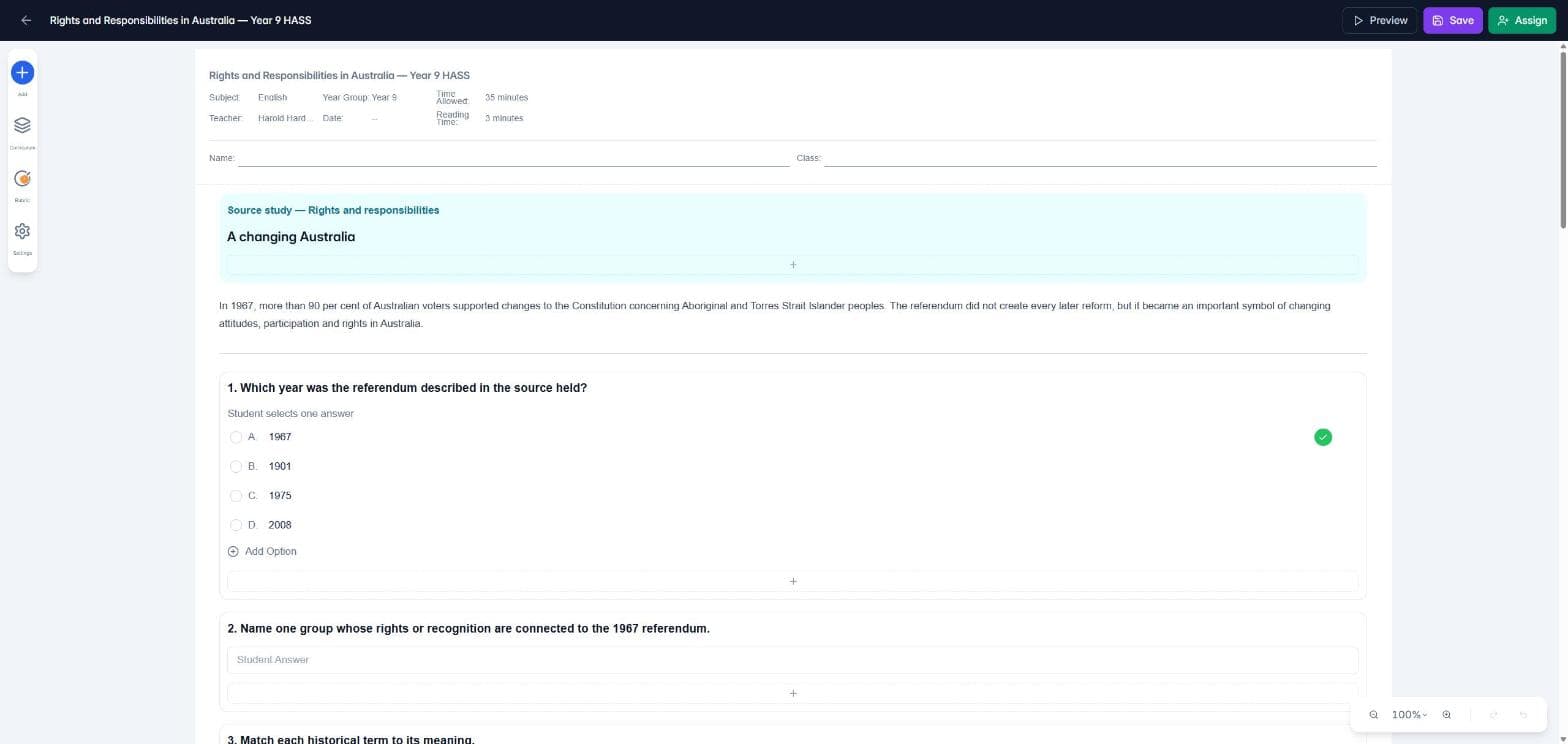Click the vertical scrollbar thumb

[x=1563, y=139]
